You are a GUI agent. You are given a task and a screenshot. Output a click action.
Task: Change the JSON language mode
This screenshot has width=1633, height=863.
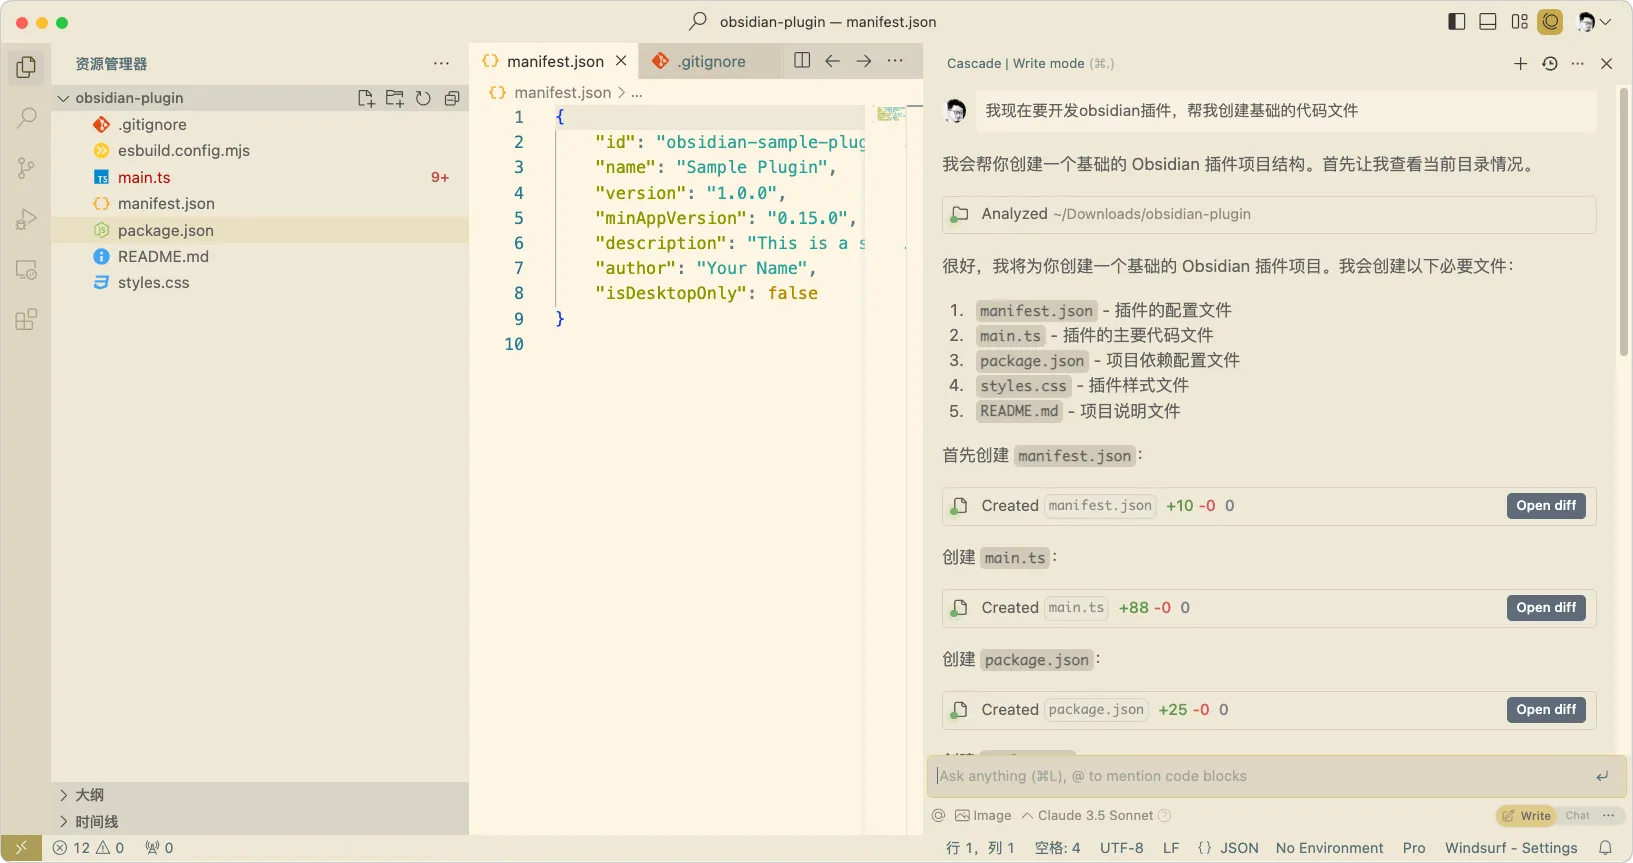1239,848
